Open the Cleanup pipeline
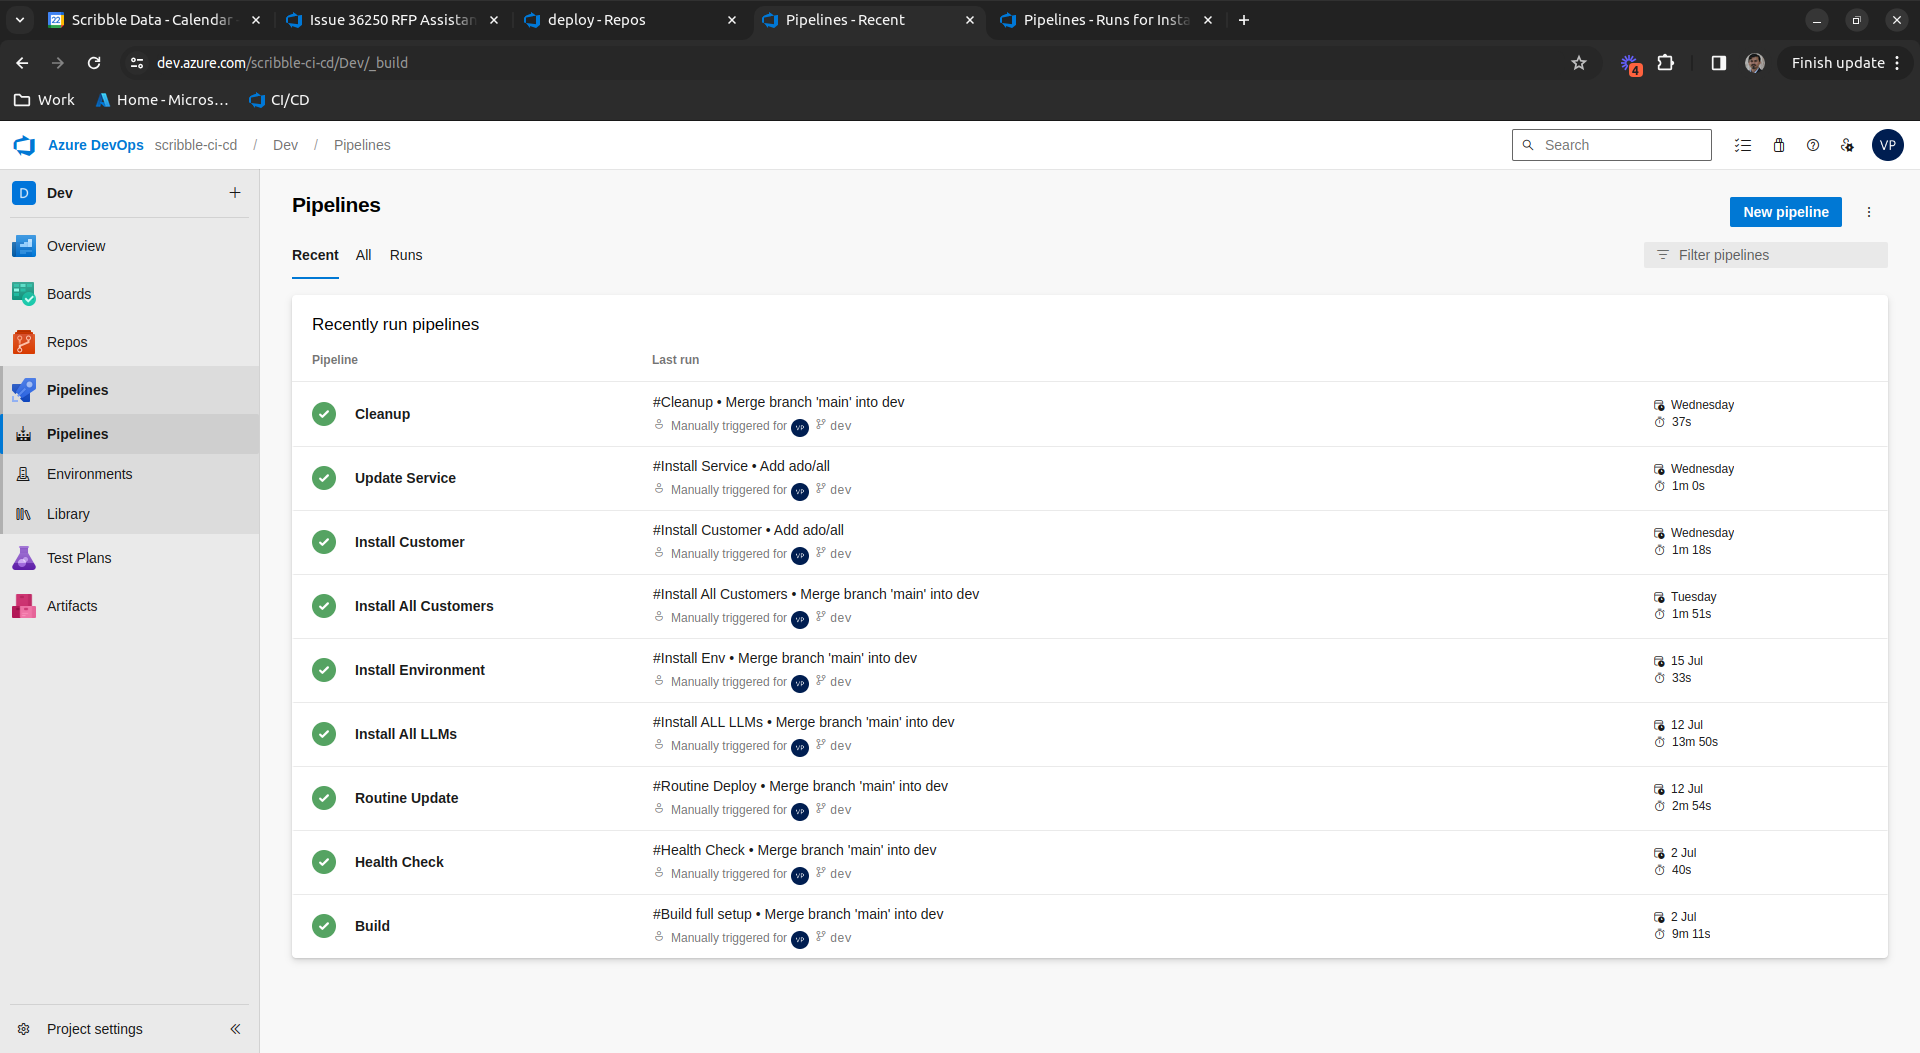This screenshot has height=1053, width=1920. [382, 414]
